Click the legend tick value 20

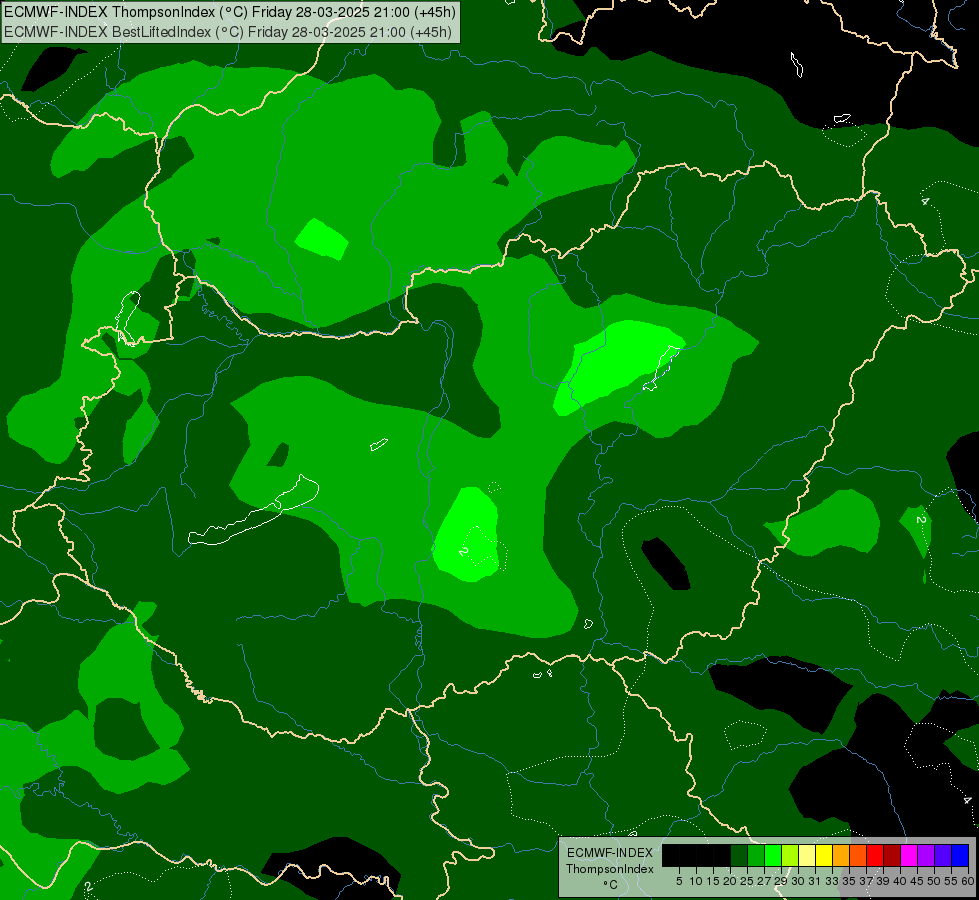click(x=730, y=881)
